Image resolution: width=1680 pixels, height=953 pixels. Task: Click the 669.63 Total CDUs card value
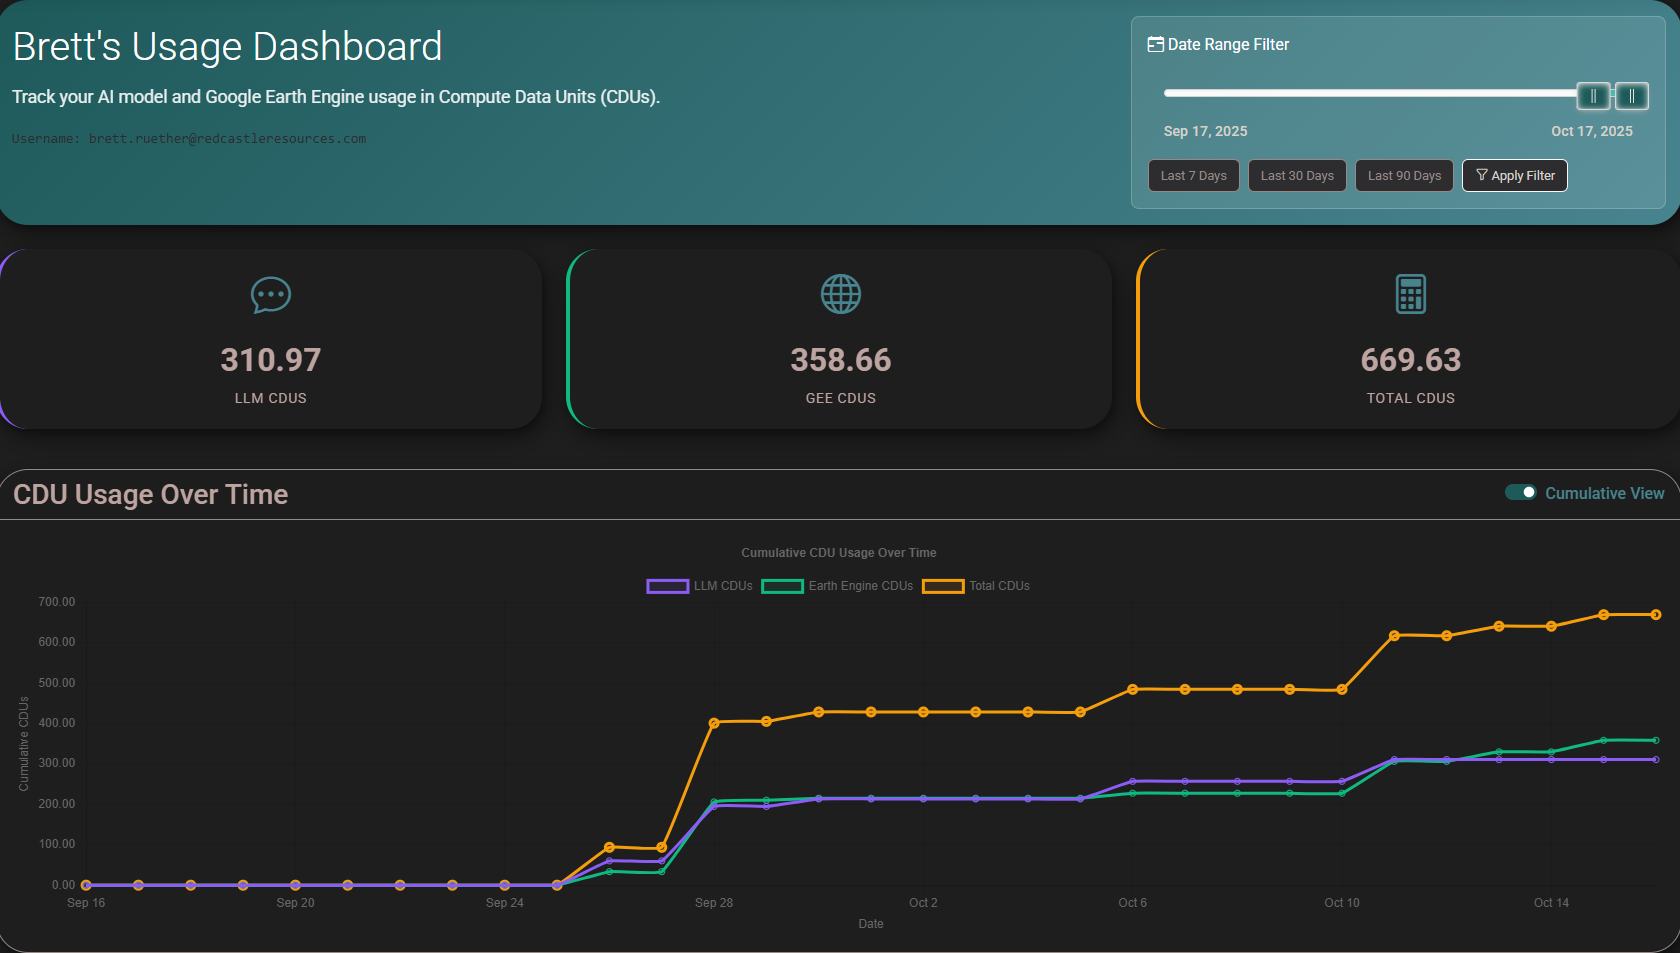tap(1410, 360)
